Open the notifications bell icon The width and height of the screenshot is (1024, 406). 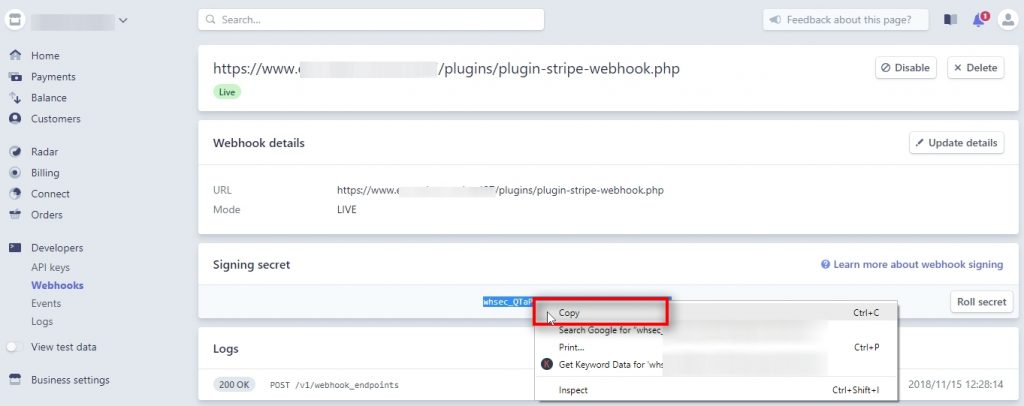(x=979, y=20)
